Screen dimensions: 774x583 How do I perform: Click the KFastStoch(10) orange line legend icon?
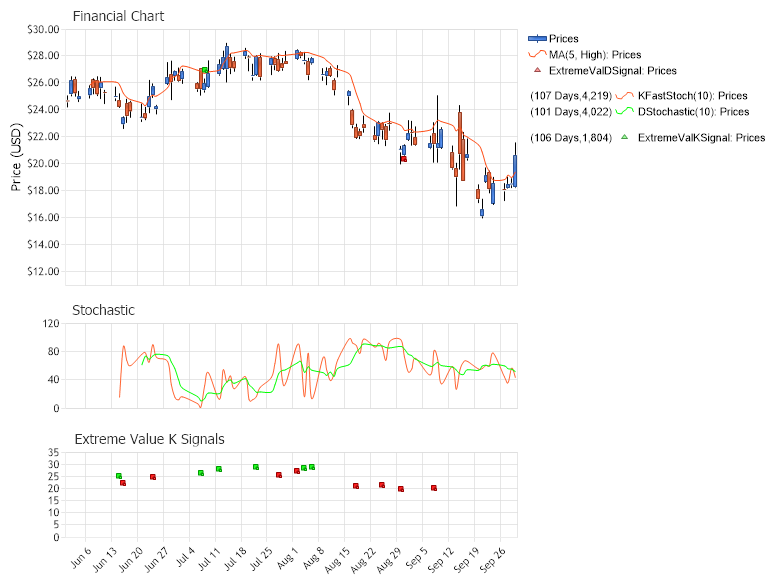(625, 96)
